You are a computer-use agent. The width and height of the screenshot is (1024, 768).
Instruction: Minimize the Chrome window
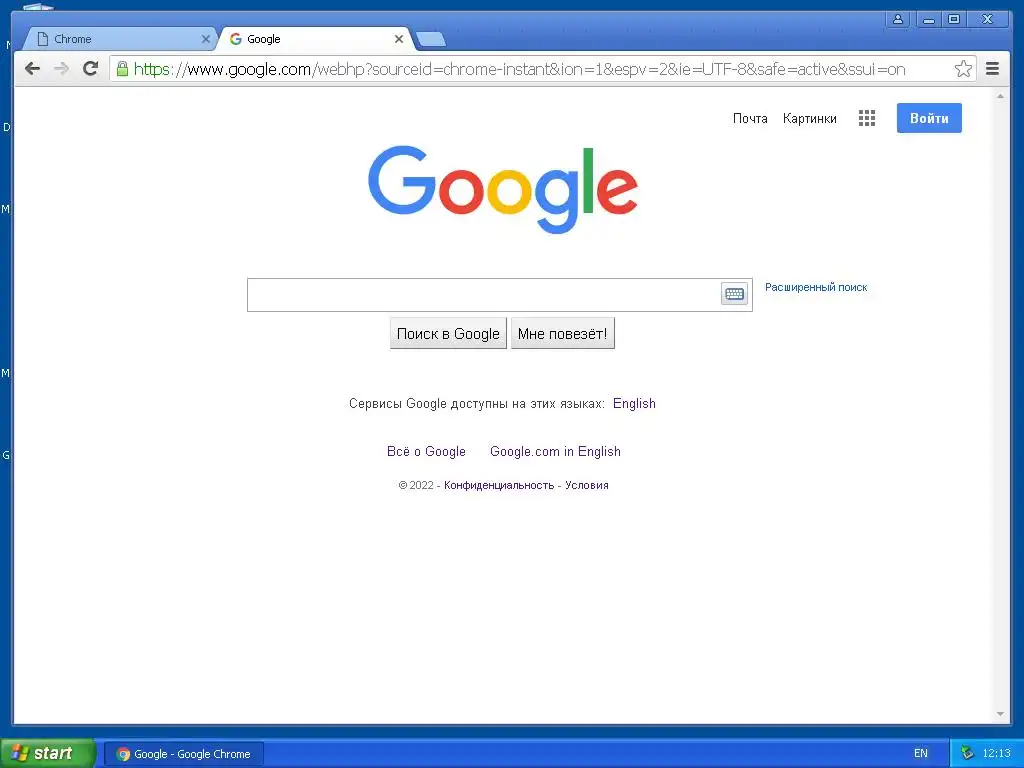click(x=929, y=19)
